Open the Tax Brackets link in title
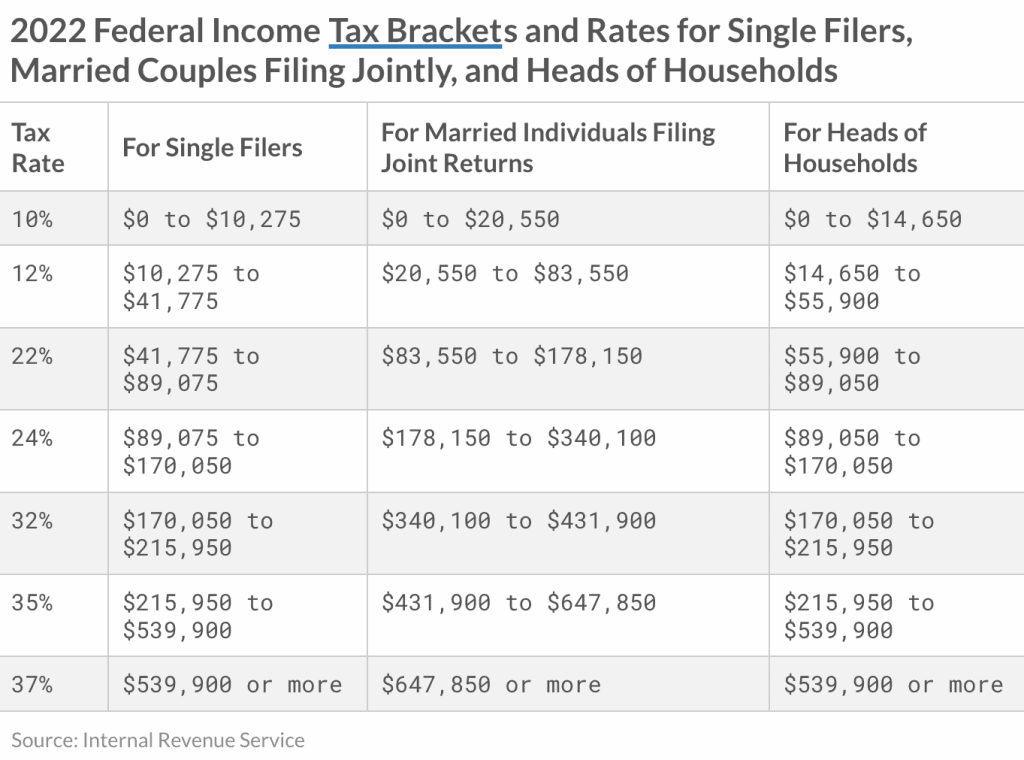 pos(415,32)
